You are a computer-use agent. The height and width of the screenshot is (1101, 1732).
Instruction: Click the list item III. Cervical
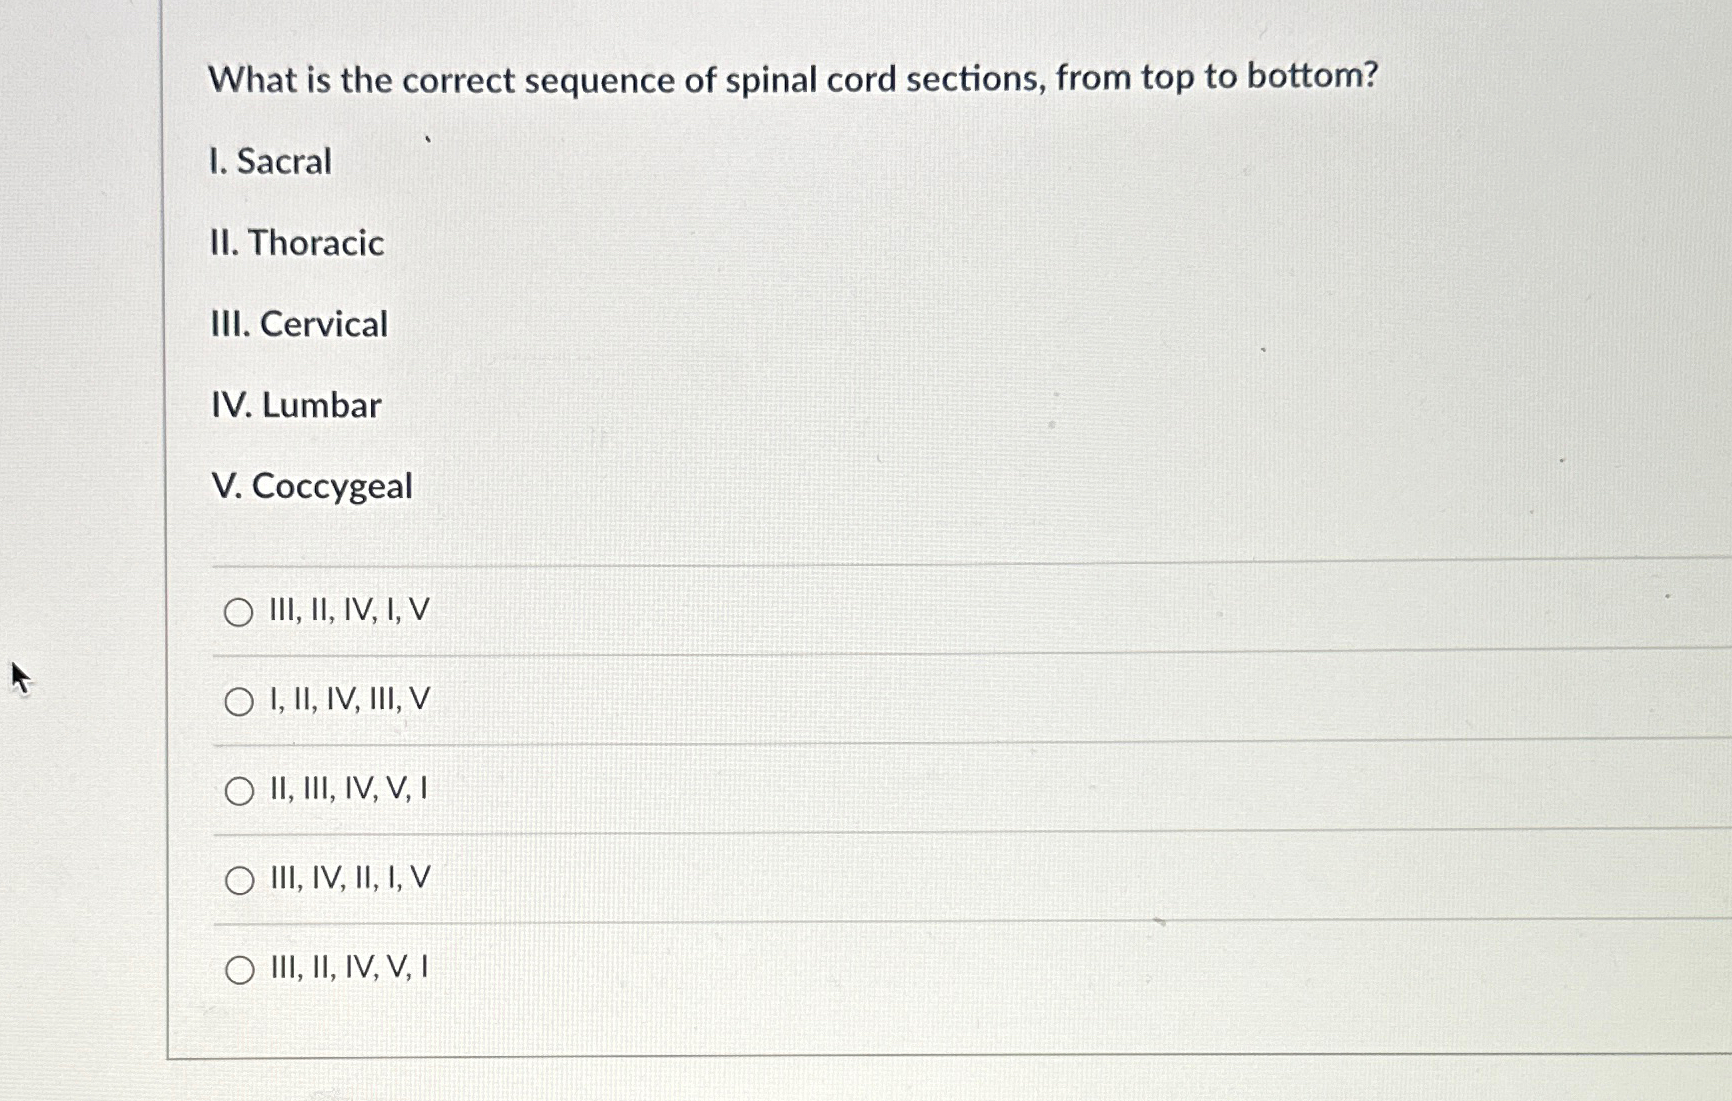pos(298,324)
